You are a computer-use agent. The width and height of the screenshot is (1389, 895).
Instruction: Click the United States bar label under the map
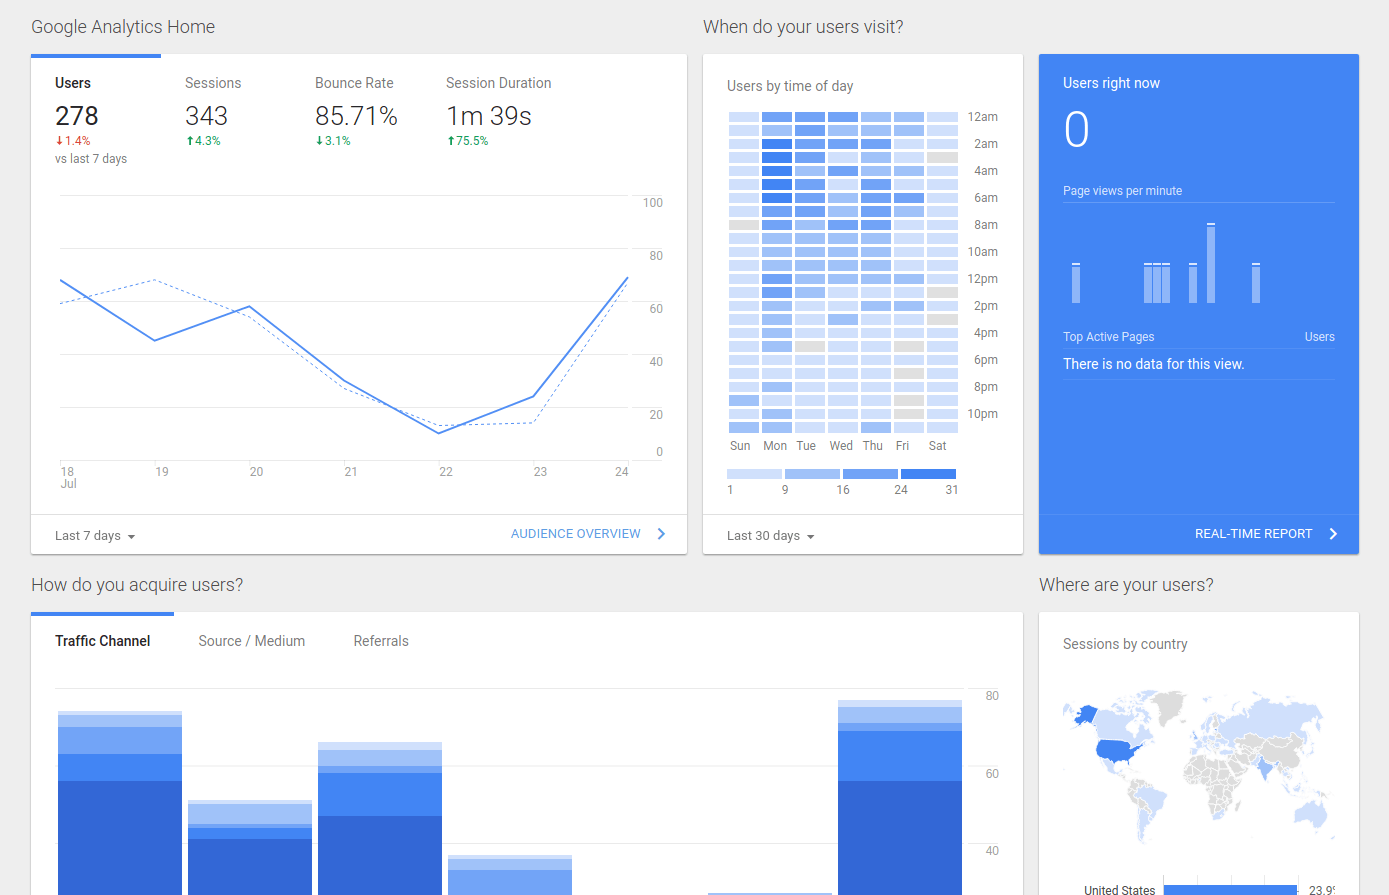point(1119,889)
